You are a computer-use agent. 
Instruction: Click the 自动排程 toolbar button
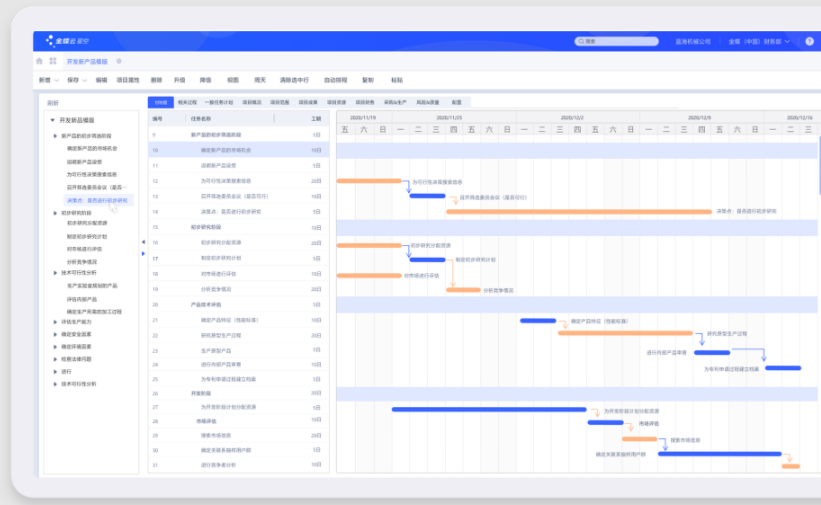[x=336, y=80]
